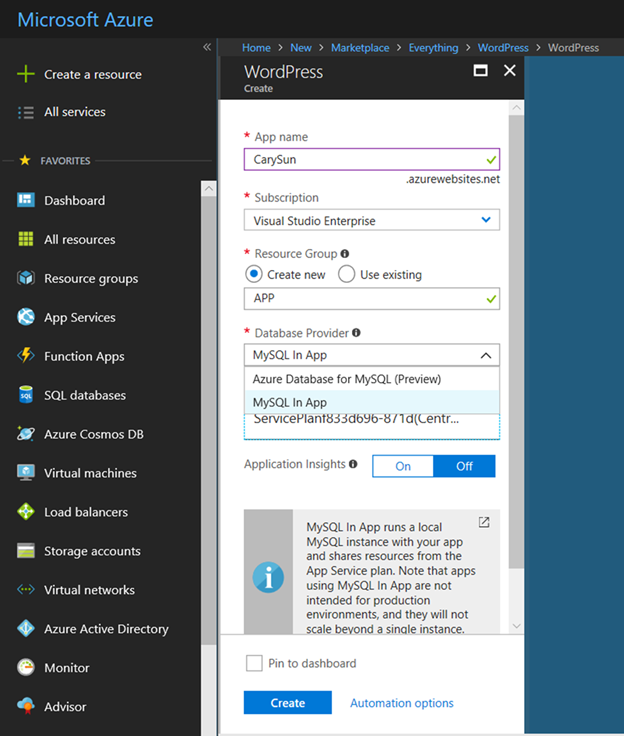Go to Marketplace breadcrumb
Image resolution: width=624 pixels, height=736 pixels.
(x=360, y=48)
